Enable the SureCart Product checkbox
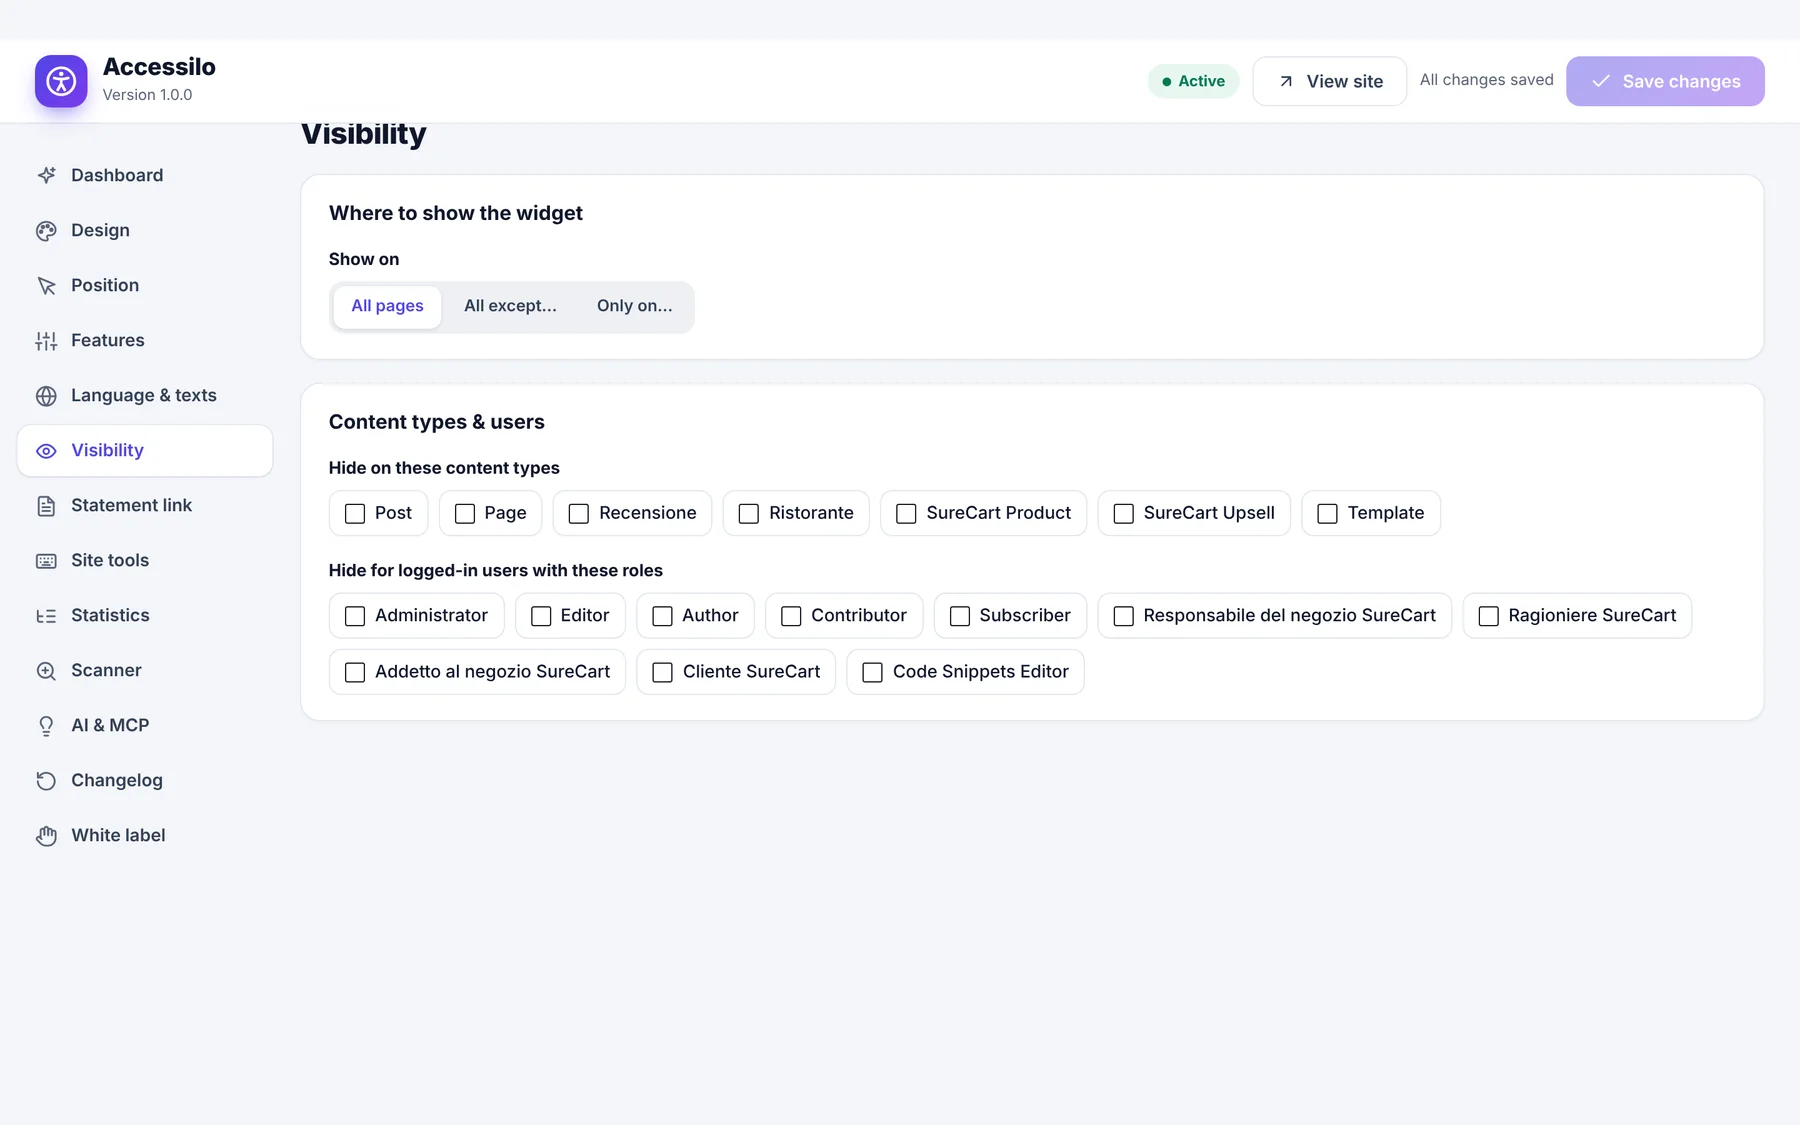 pyautogui.click(x=906, y=514)
